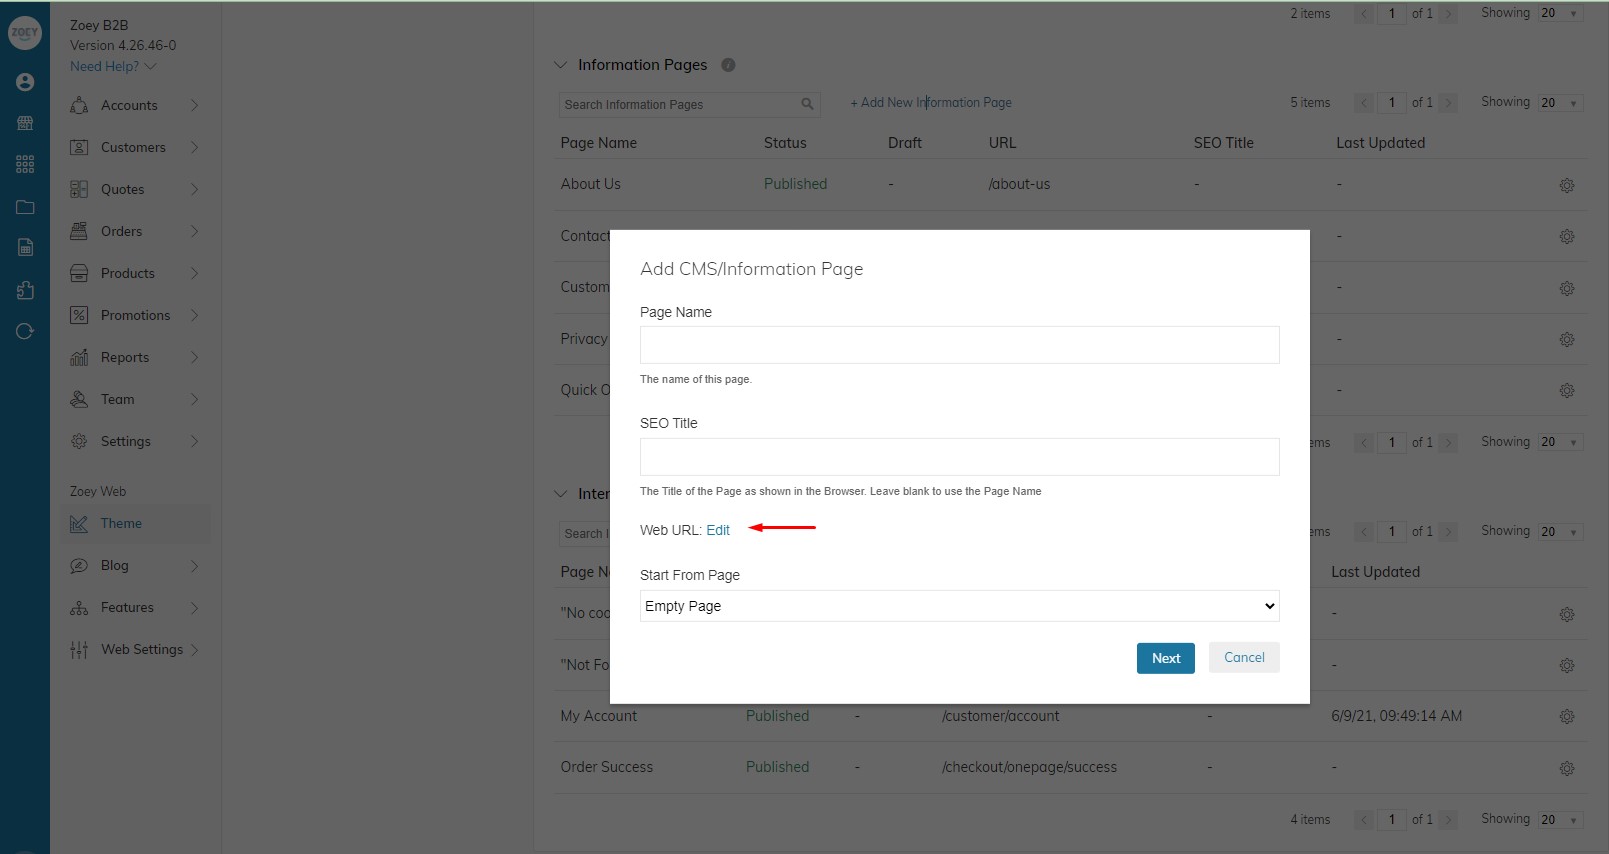Open the user profile icon in dark rail
The width and height of the screenshot is (1609, 854).
[x=25, y=82]
